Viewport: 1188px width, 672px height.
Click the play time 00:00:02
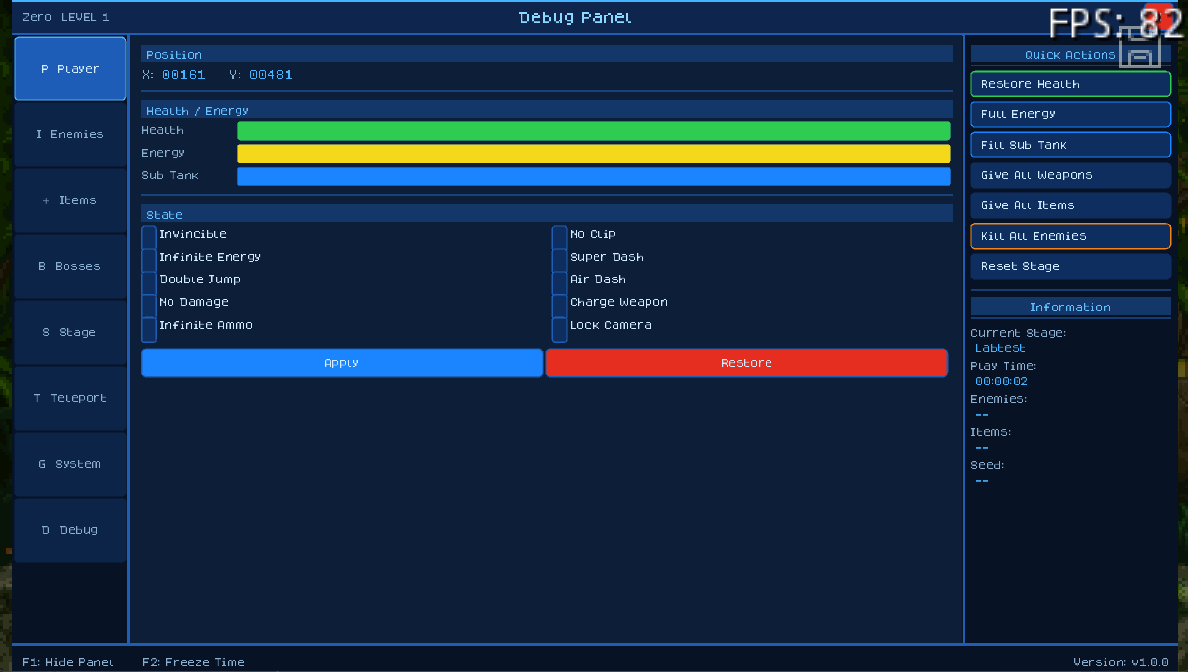pyautogui.click(x=1002, y=382)
